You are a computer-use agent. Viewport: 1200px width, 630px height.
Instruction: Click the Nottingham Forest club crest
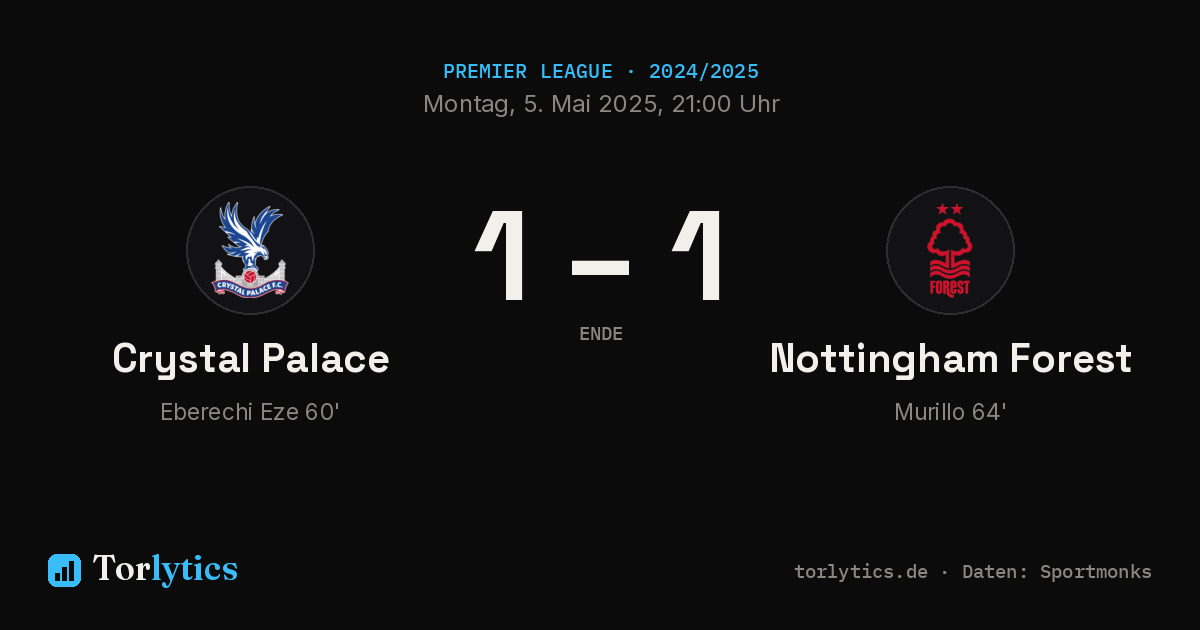(x=950, y=250)
